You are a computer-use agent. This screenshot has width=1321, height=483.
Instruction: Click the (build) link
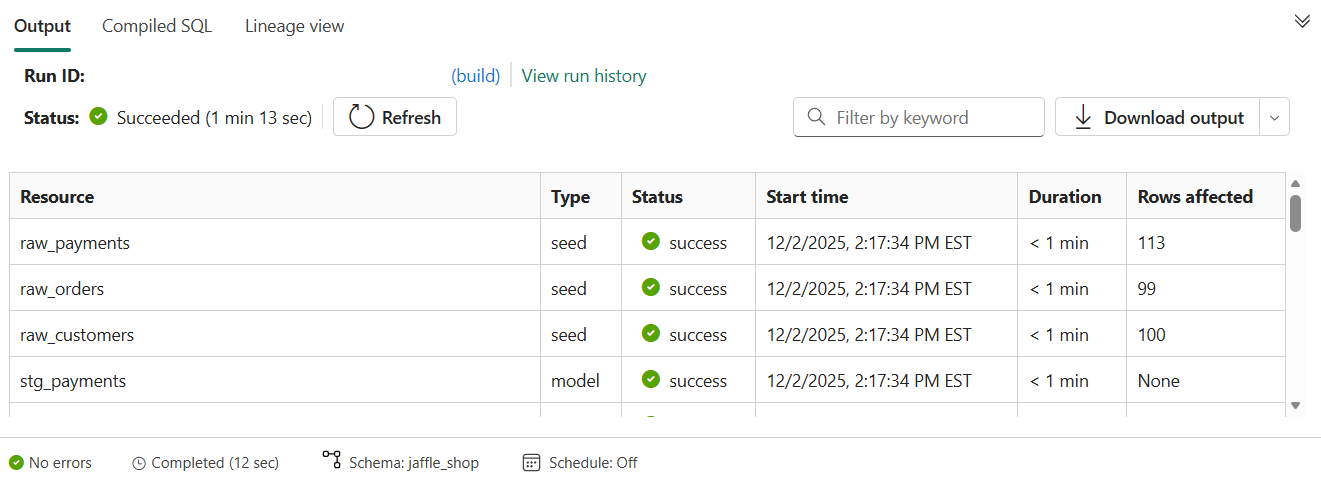coord(475,76)
